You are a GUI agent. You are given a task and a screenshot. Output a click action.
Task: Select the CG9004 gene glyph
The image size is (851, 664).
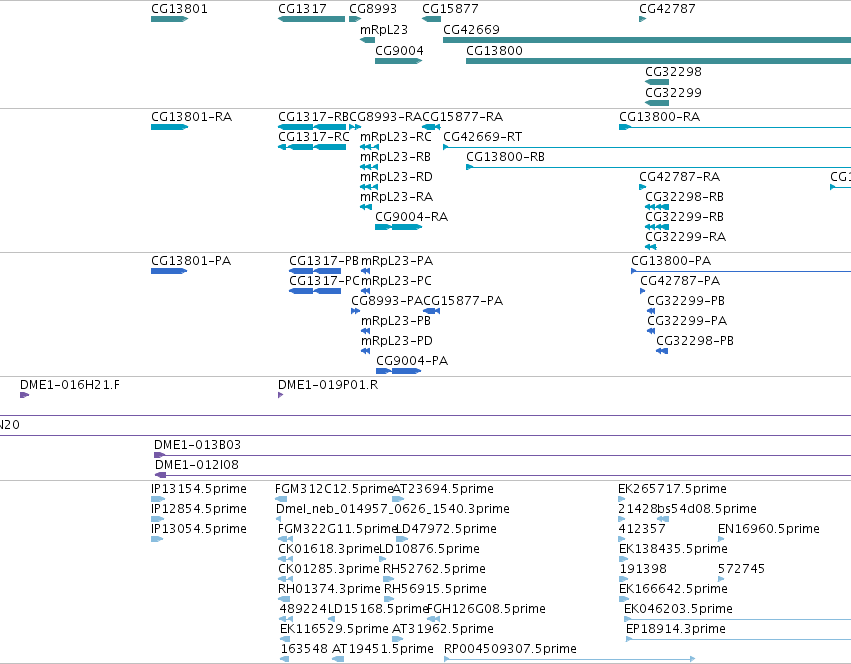pyautogui.click(x=398, y=61)
